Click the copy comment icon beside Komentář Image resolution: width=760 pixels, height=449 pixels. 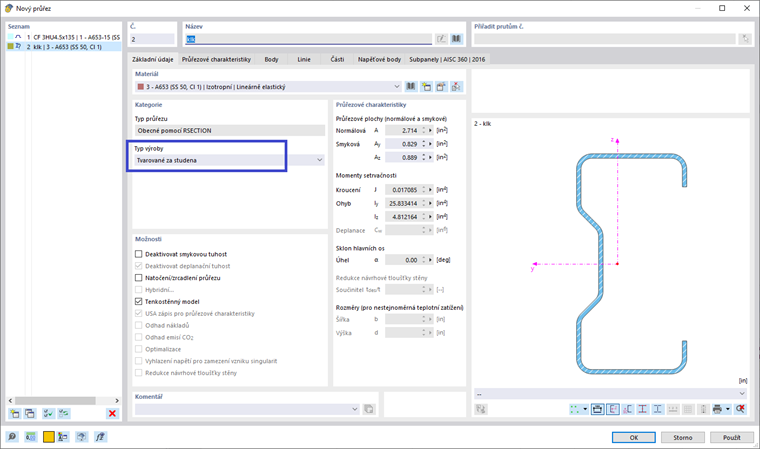[369, 409]
